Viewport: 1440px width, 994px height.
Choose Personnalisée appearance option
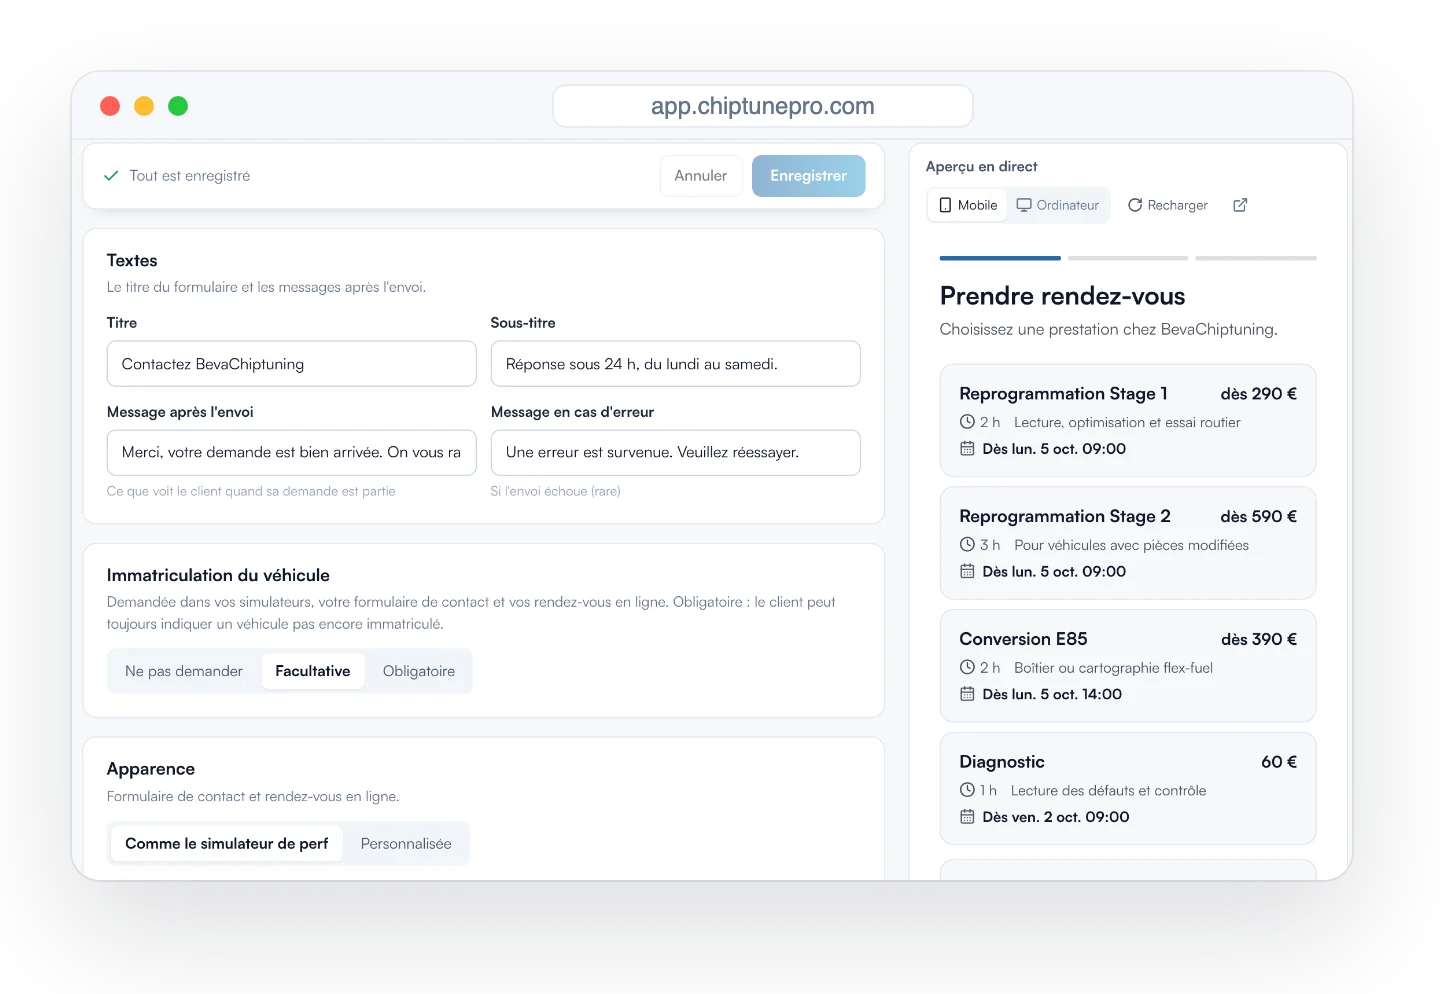(x=406, y=844)
